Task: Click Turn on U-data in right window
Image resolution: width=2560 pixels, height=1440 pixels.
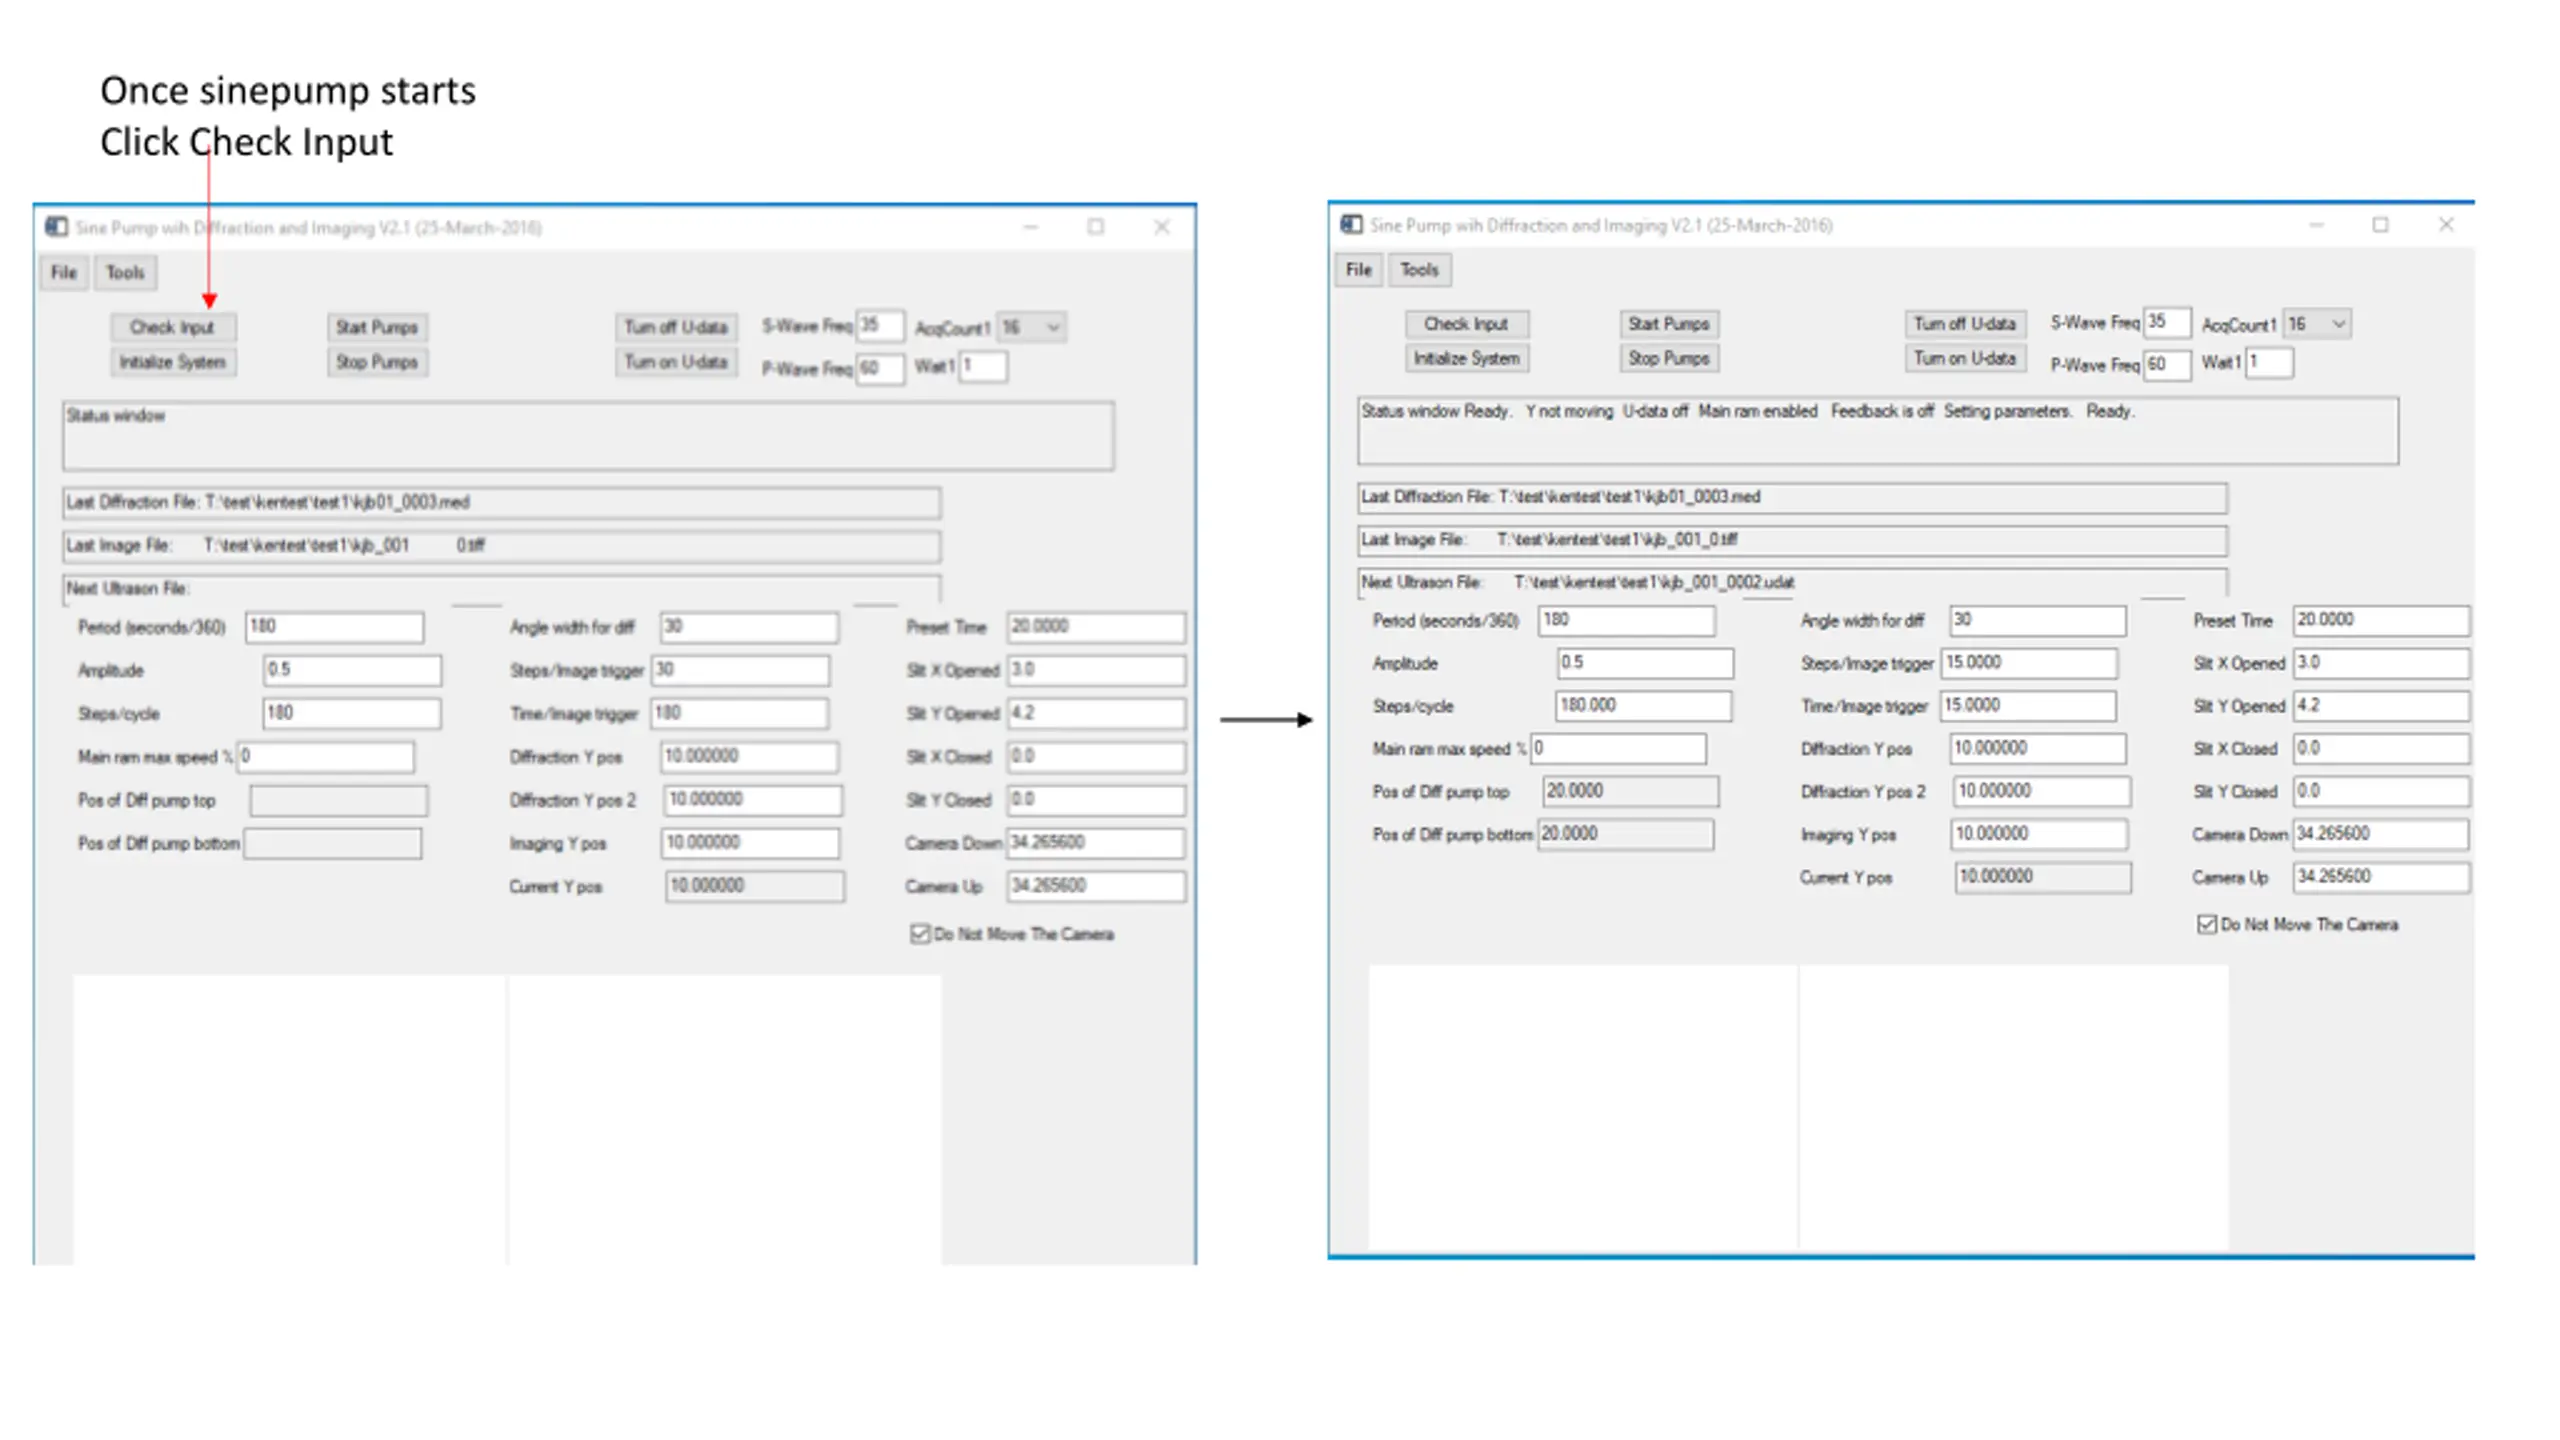Action: coord(1965,358)
